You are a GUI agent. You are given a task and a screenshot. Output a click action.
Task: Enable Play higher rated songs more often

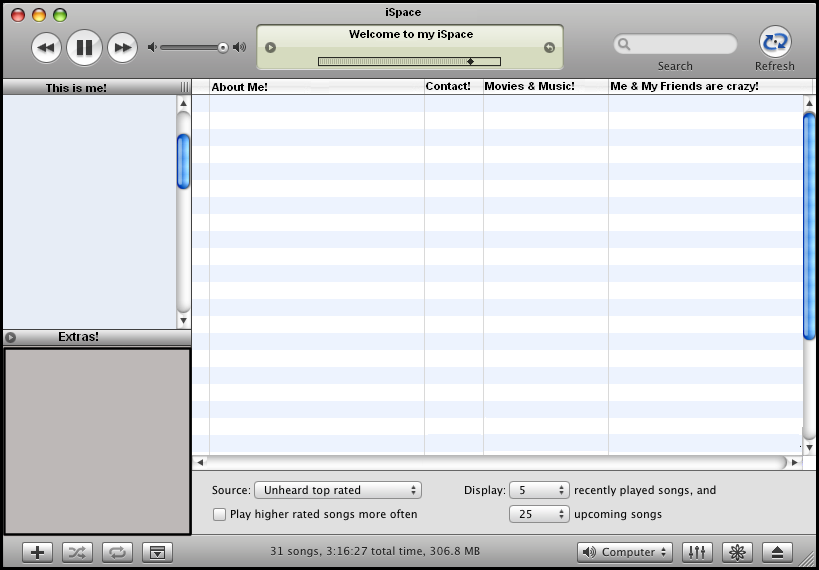pyautogui.click(x=219, y=515)
